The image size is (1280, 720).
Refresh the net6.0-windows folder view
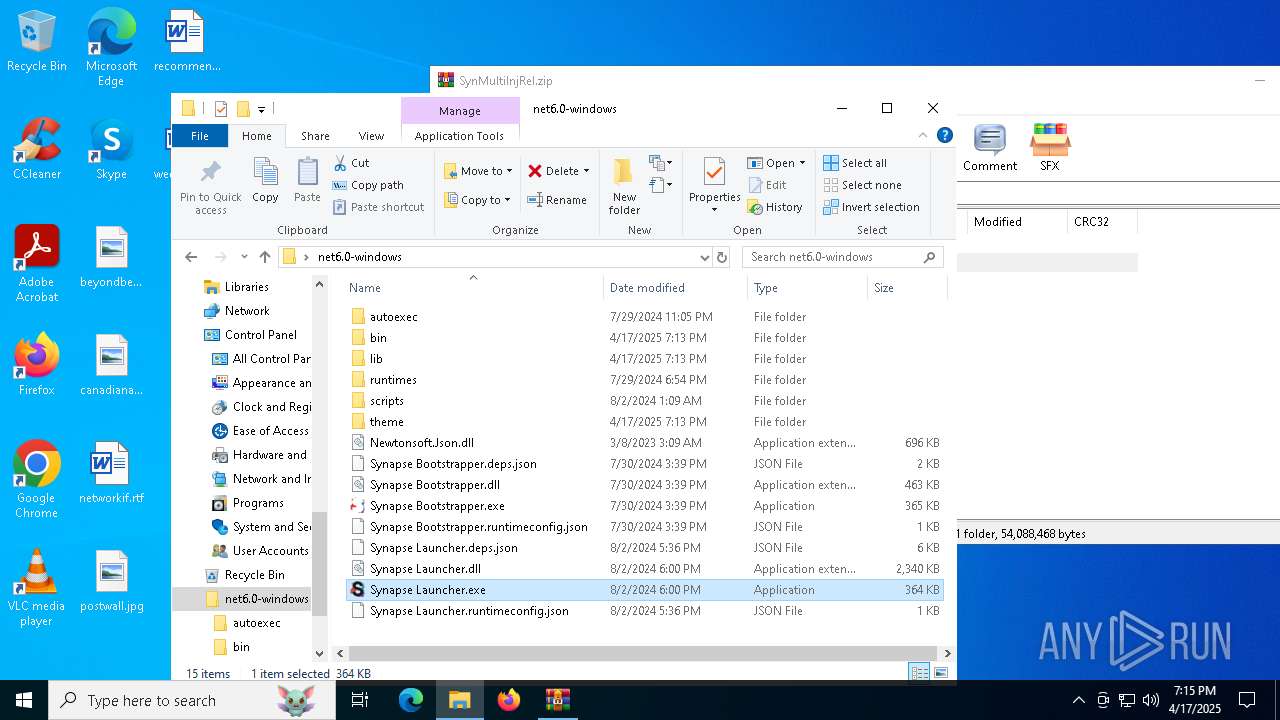pyautogui.click(x=722, y=257)
